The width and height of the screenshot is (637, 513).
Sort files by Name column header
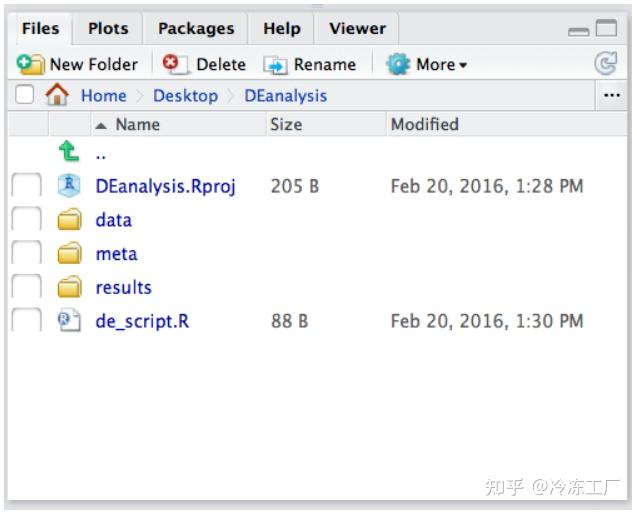tap(137, 124)
